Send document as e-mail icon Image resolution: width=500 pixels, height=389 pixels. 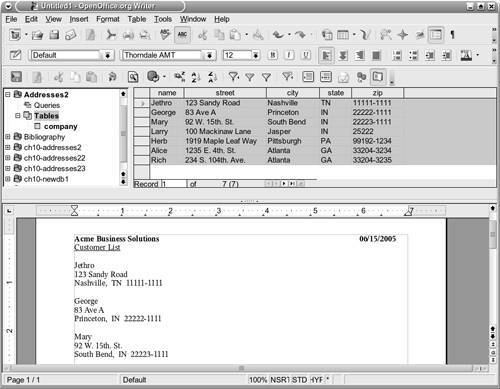point(71,35)
